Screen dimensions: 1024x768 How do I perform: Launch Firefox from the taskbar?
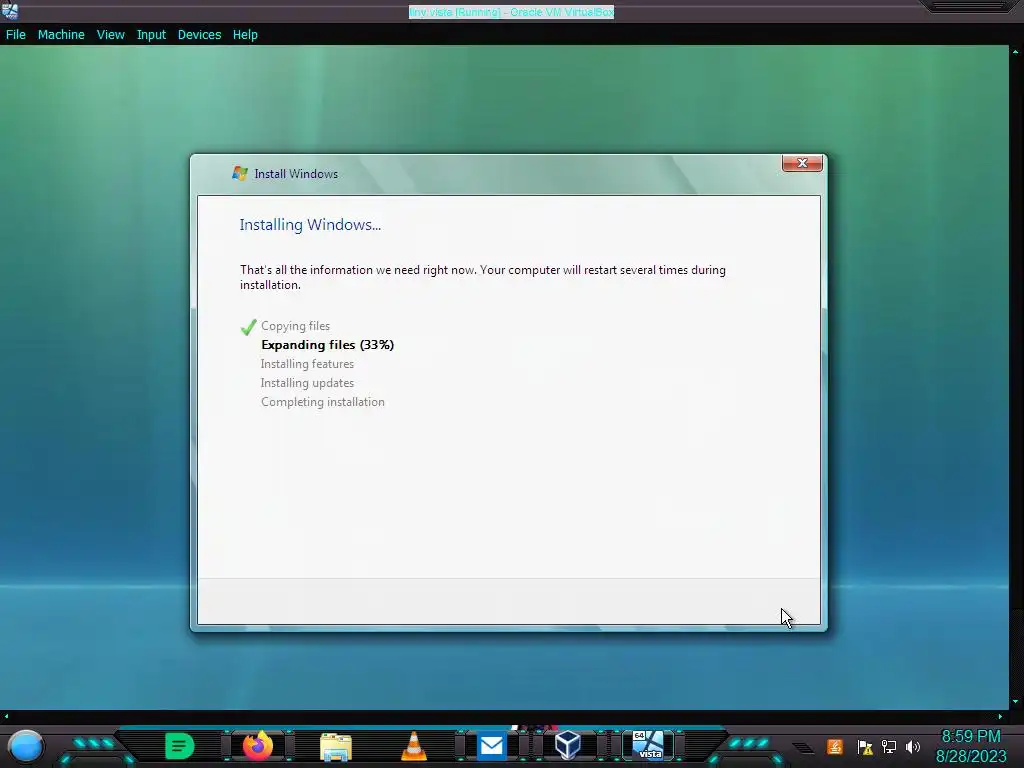(x=257, y=746)
